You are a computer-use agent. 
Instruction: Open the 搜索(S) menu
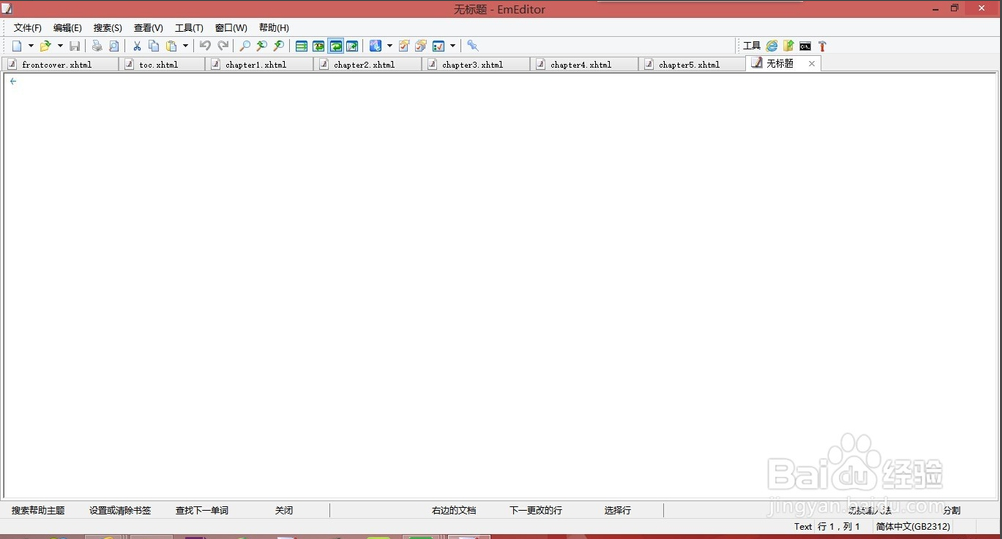pyautogui.click(x=107, y=28)
